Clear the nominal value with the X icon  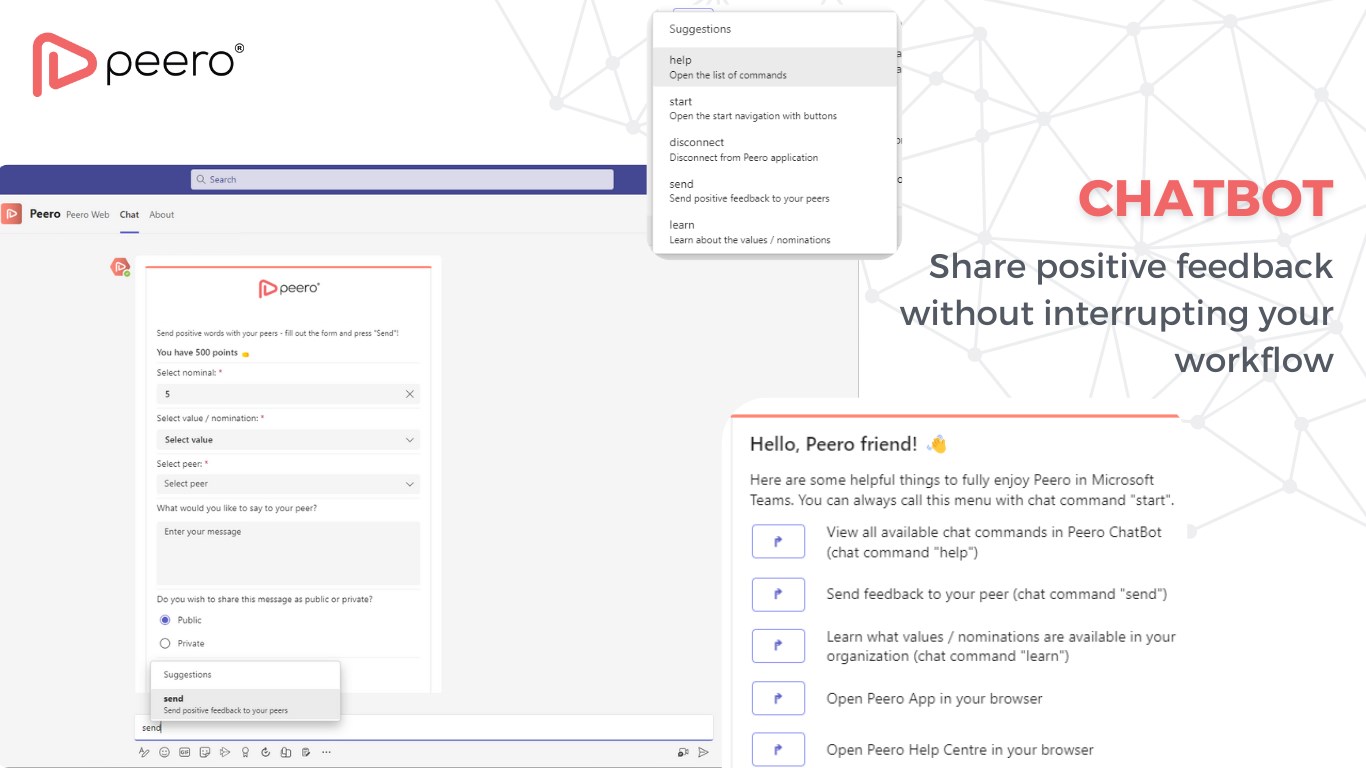point(409,394)
